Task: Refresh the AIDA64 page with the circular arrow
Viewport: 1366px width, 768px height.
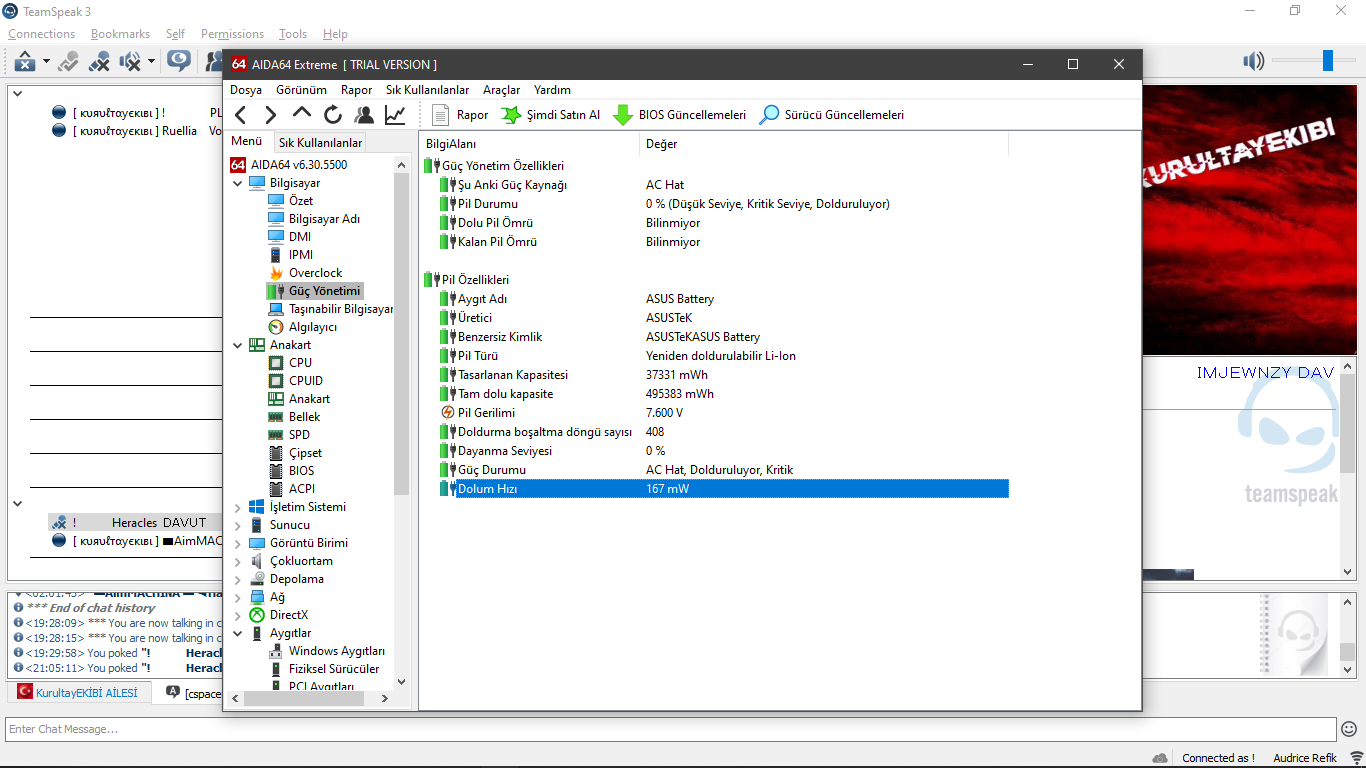Action: [333, 115]
